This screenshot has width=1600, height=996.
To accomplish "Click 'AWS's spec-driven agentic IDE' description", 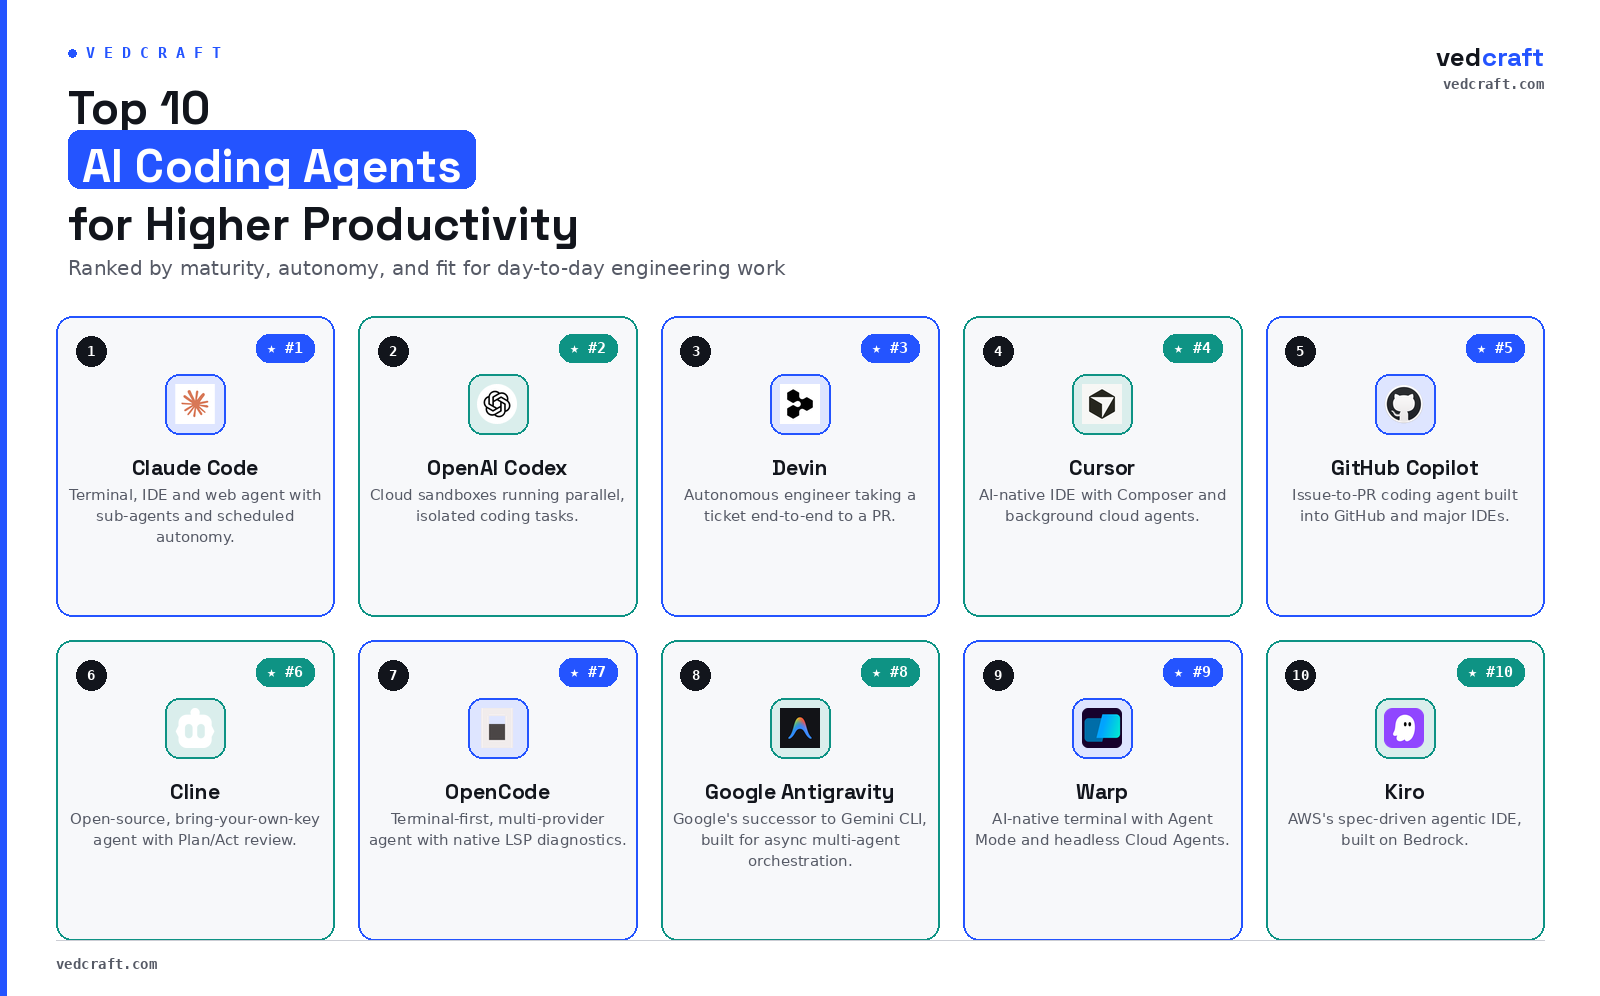I will (1405, 829).
